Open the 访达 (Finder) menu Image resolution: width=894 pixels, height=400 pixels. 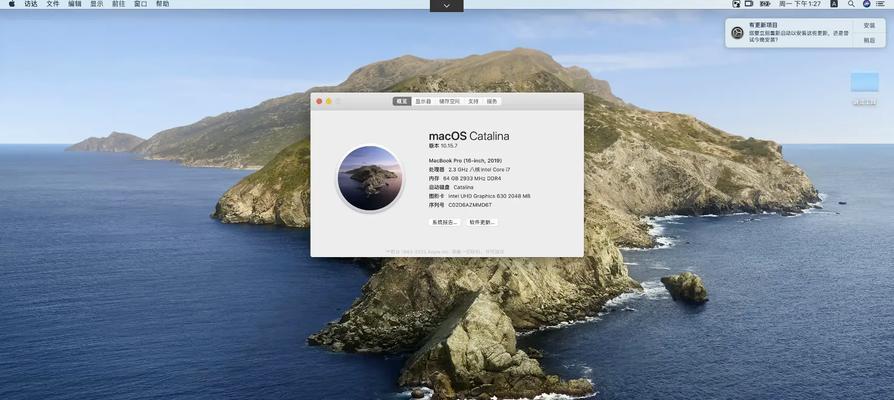click(x=31, y=3)
